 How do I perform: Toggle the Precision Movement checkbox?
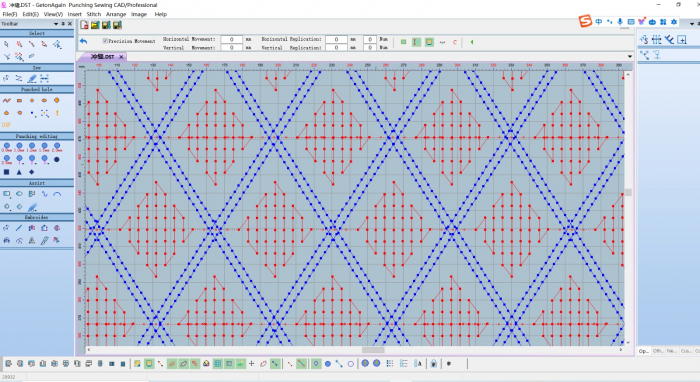105,41
